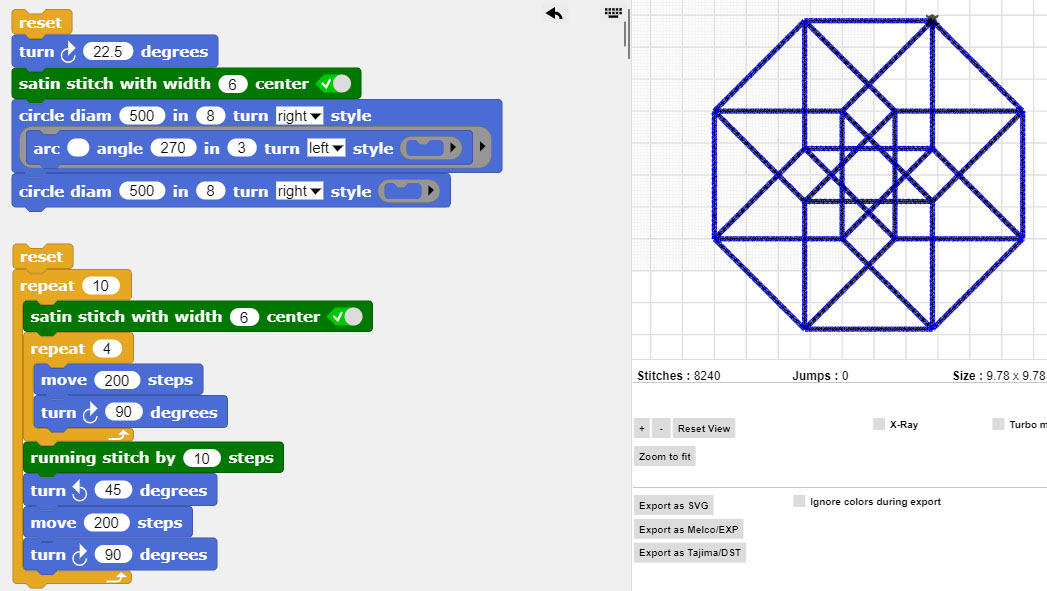Image resolution: width=1047 pixels, height=591 pixels.
Task: Expand arrow of second circle style slot
Action: point(431,191)
